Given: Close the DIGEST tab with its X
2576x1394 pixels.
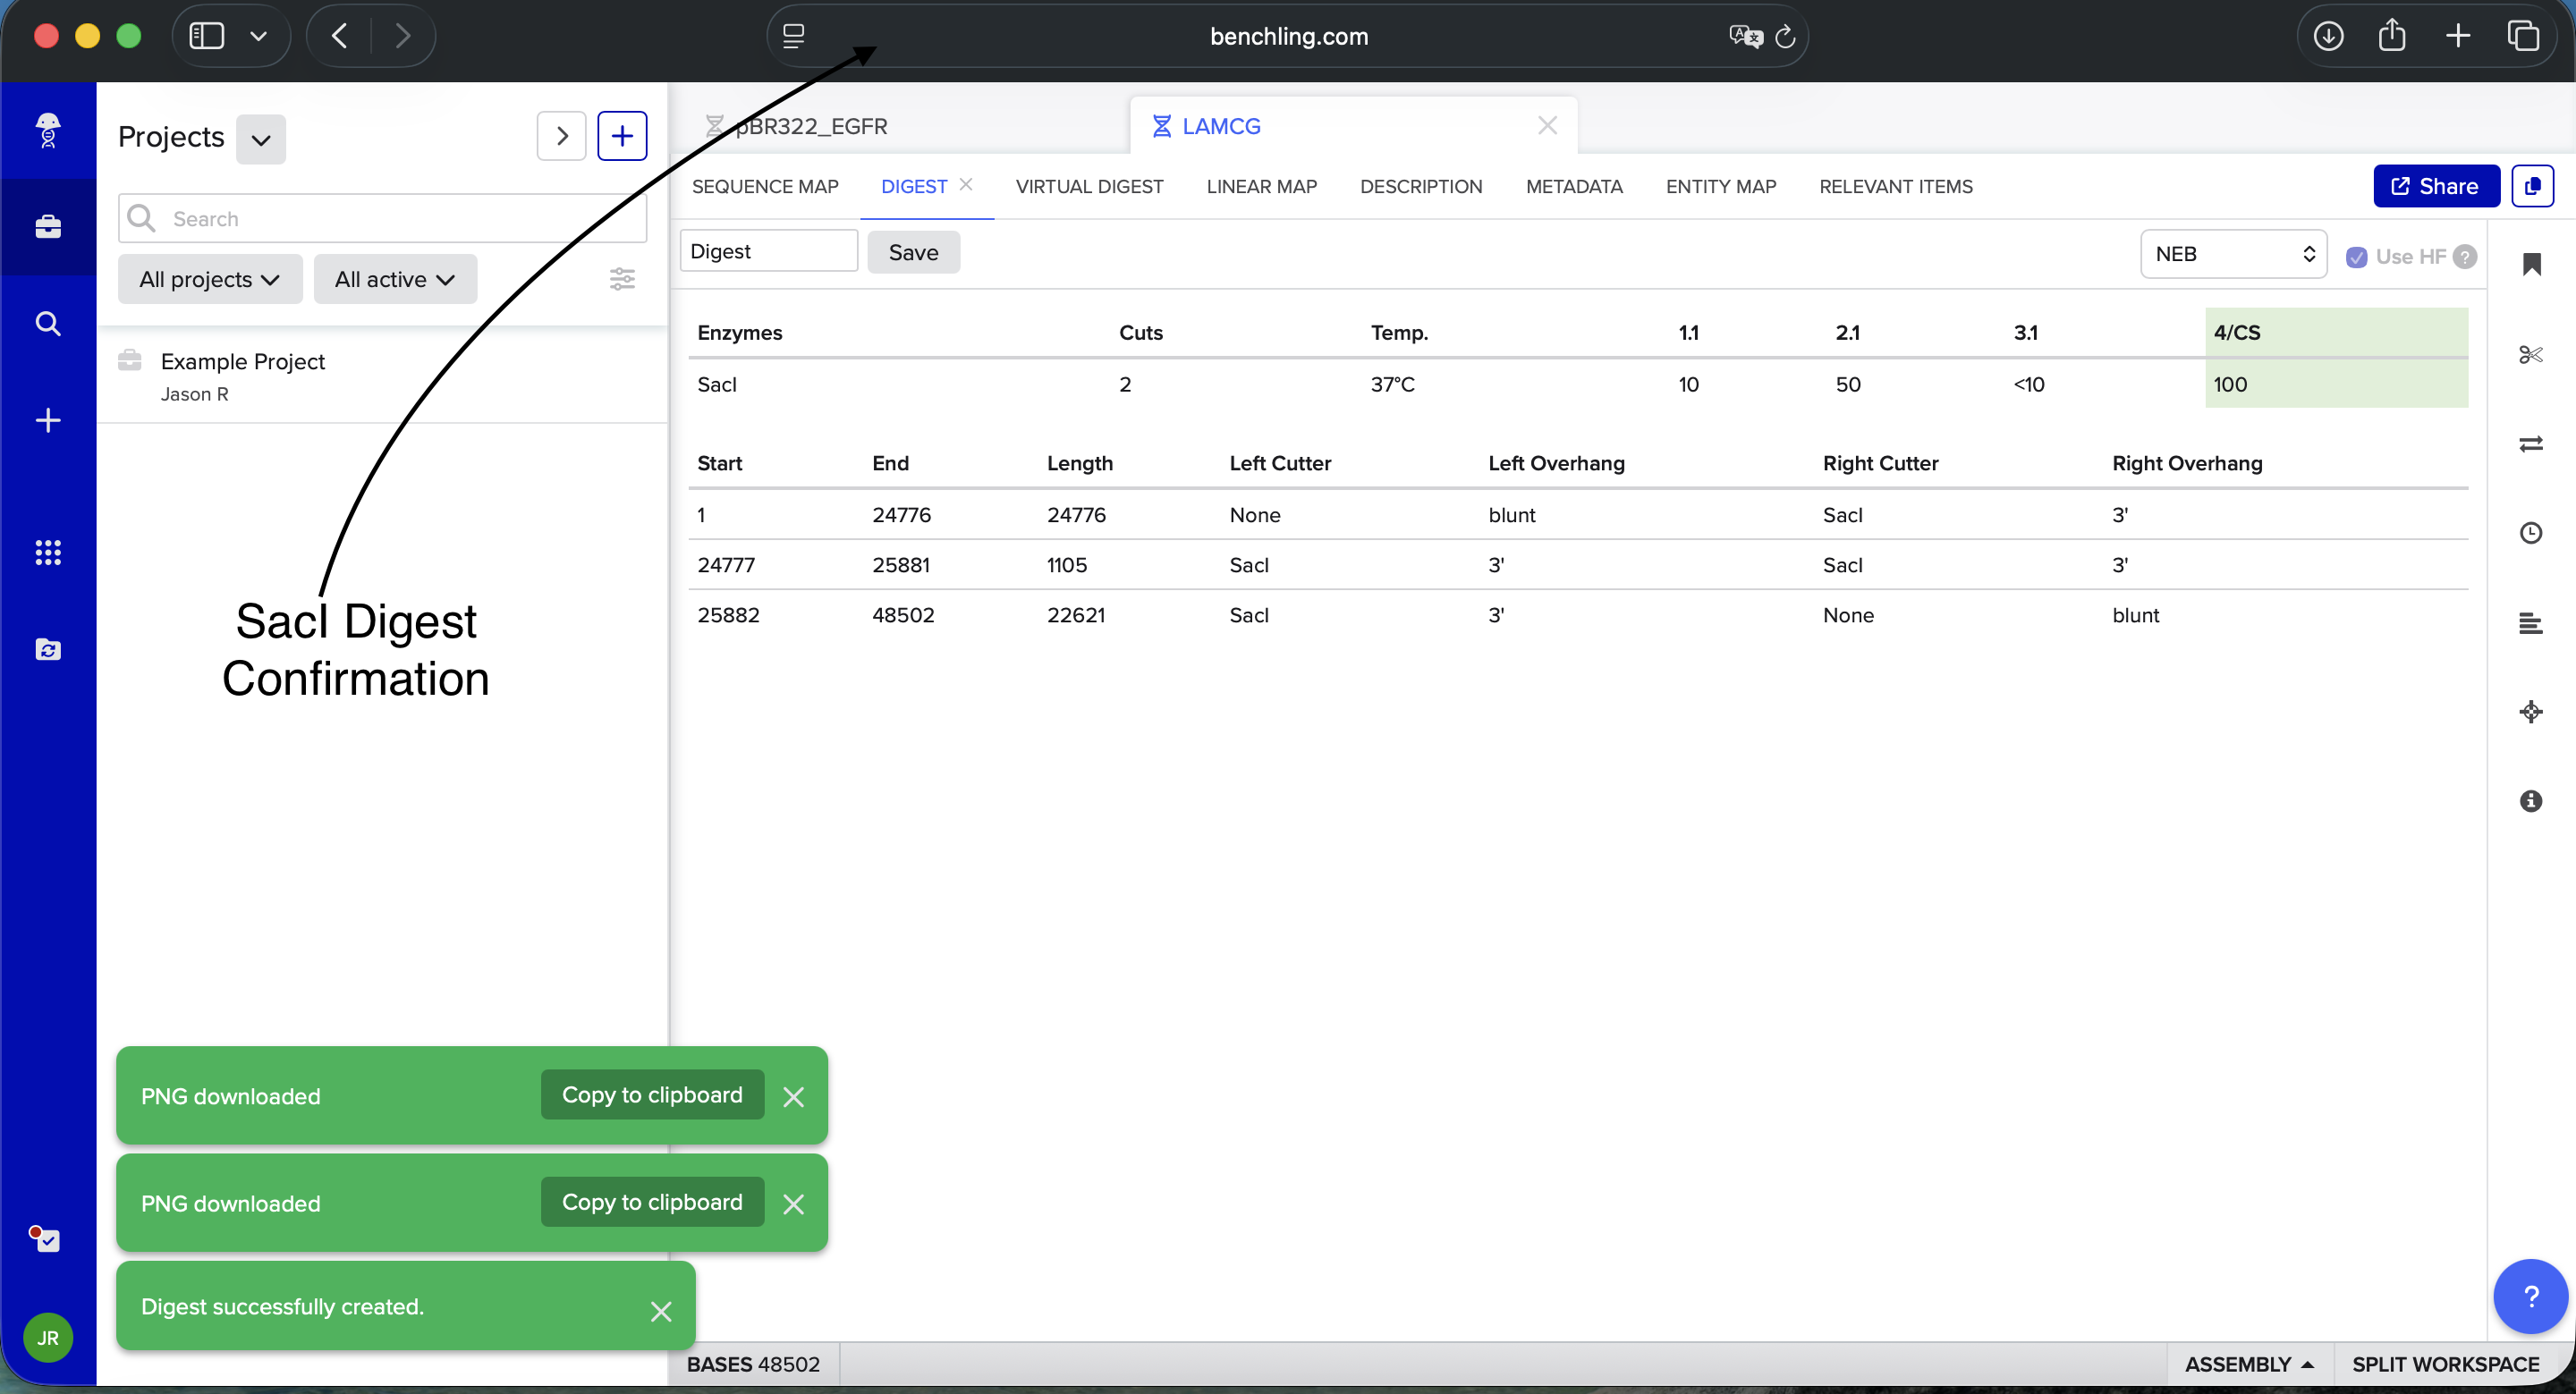Looking at the screenshot, I should 966,184.
